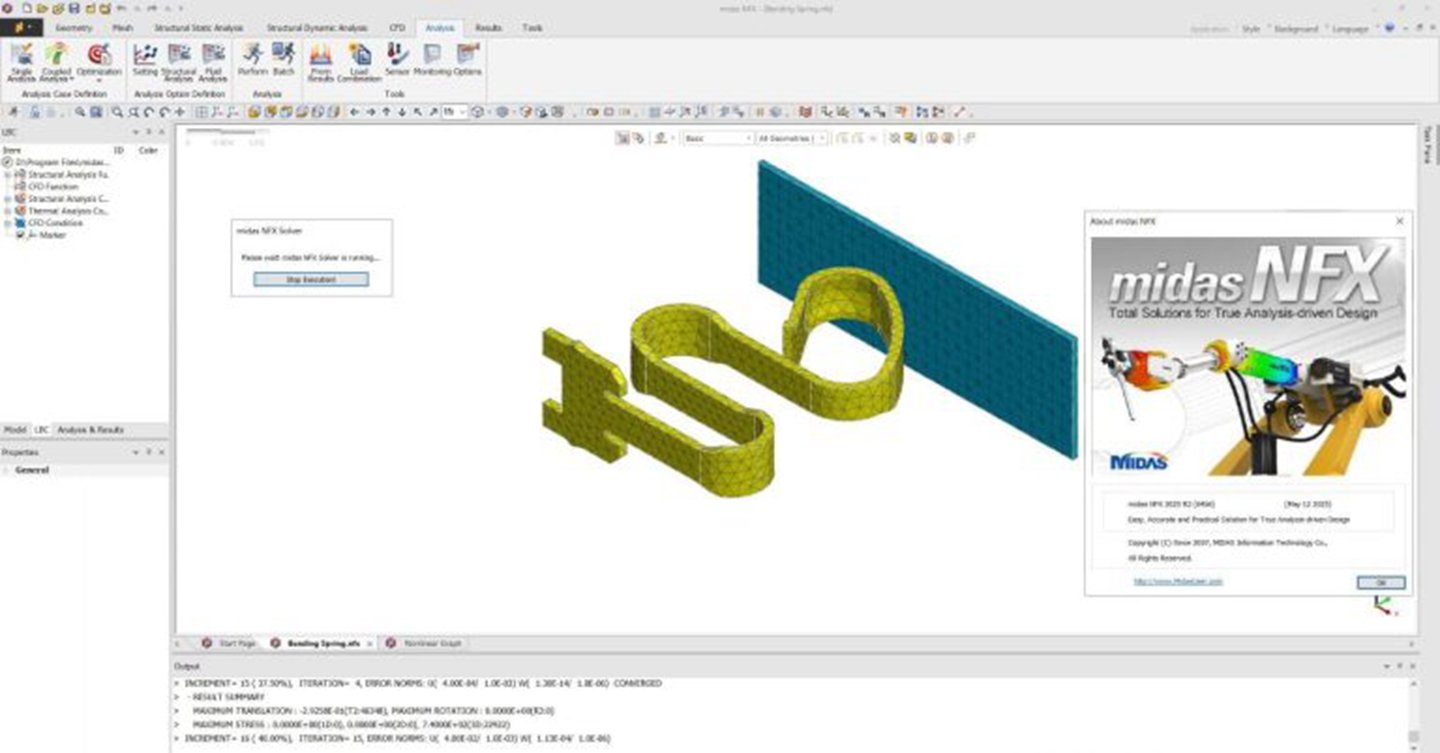The width and height of the screenshot is (1440, 753).
Task: Expand the Structural Analysis Function tree node
Action: point(8,174)
